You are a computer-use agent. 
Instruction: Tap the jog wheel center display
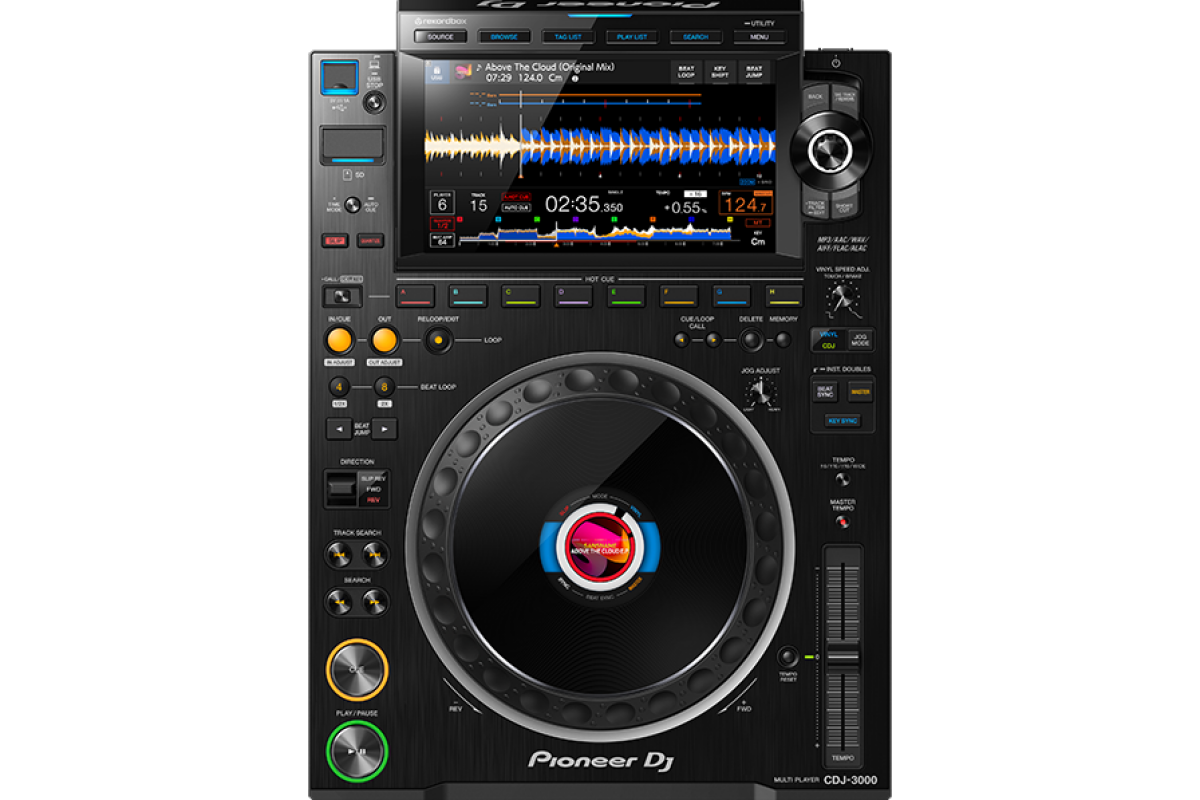point(600,548)
